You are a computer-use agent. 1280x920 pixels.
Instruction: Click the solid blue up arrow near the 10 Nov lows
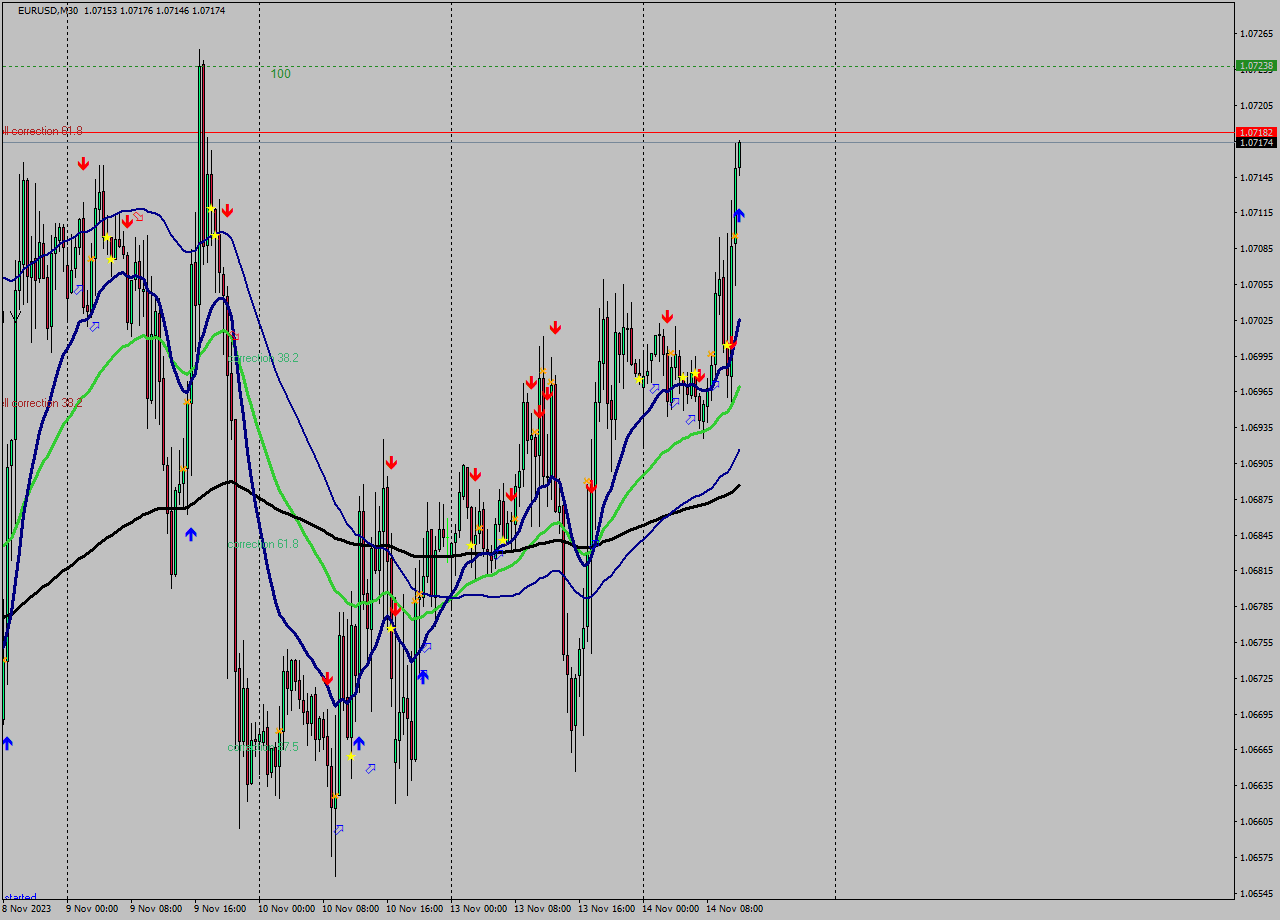pyautogui.click(x=358, y=742)
